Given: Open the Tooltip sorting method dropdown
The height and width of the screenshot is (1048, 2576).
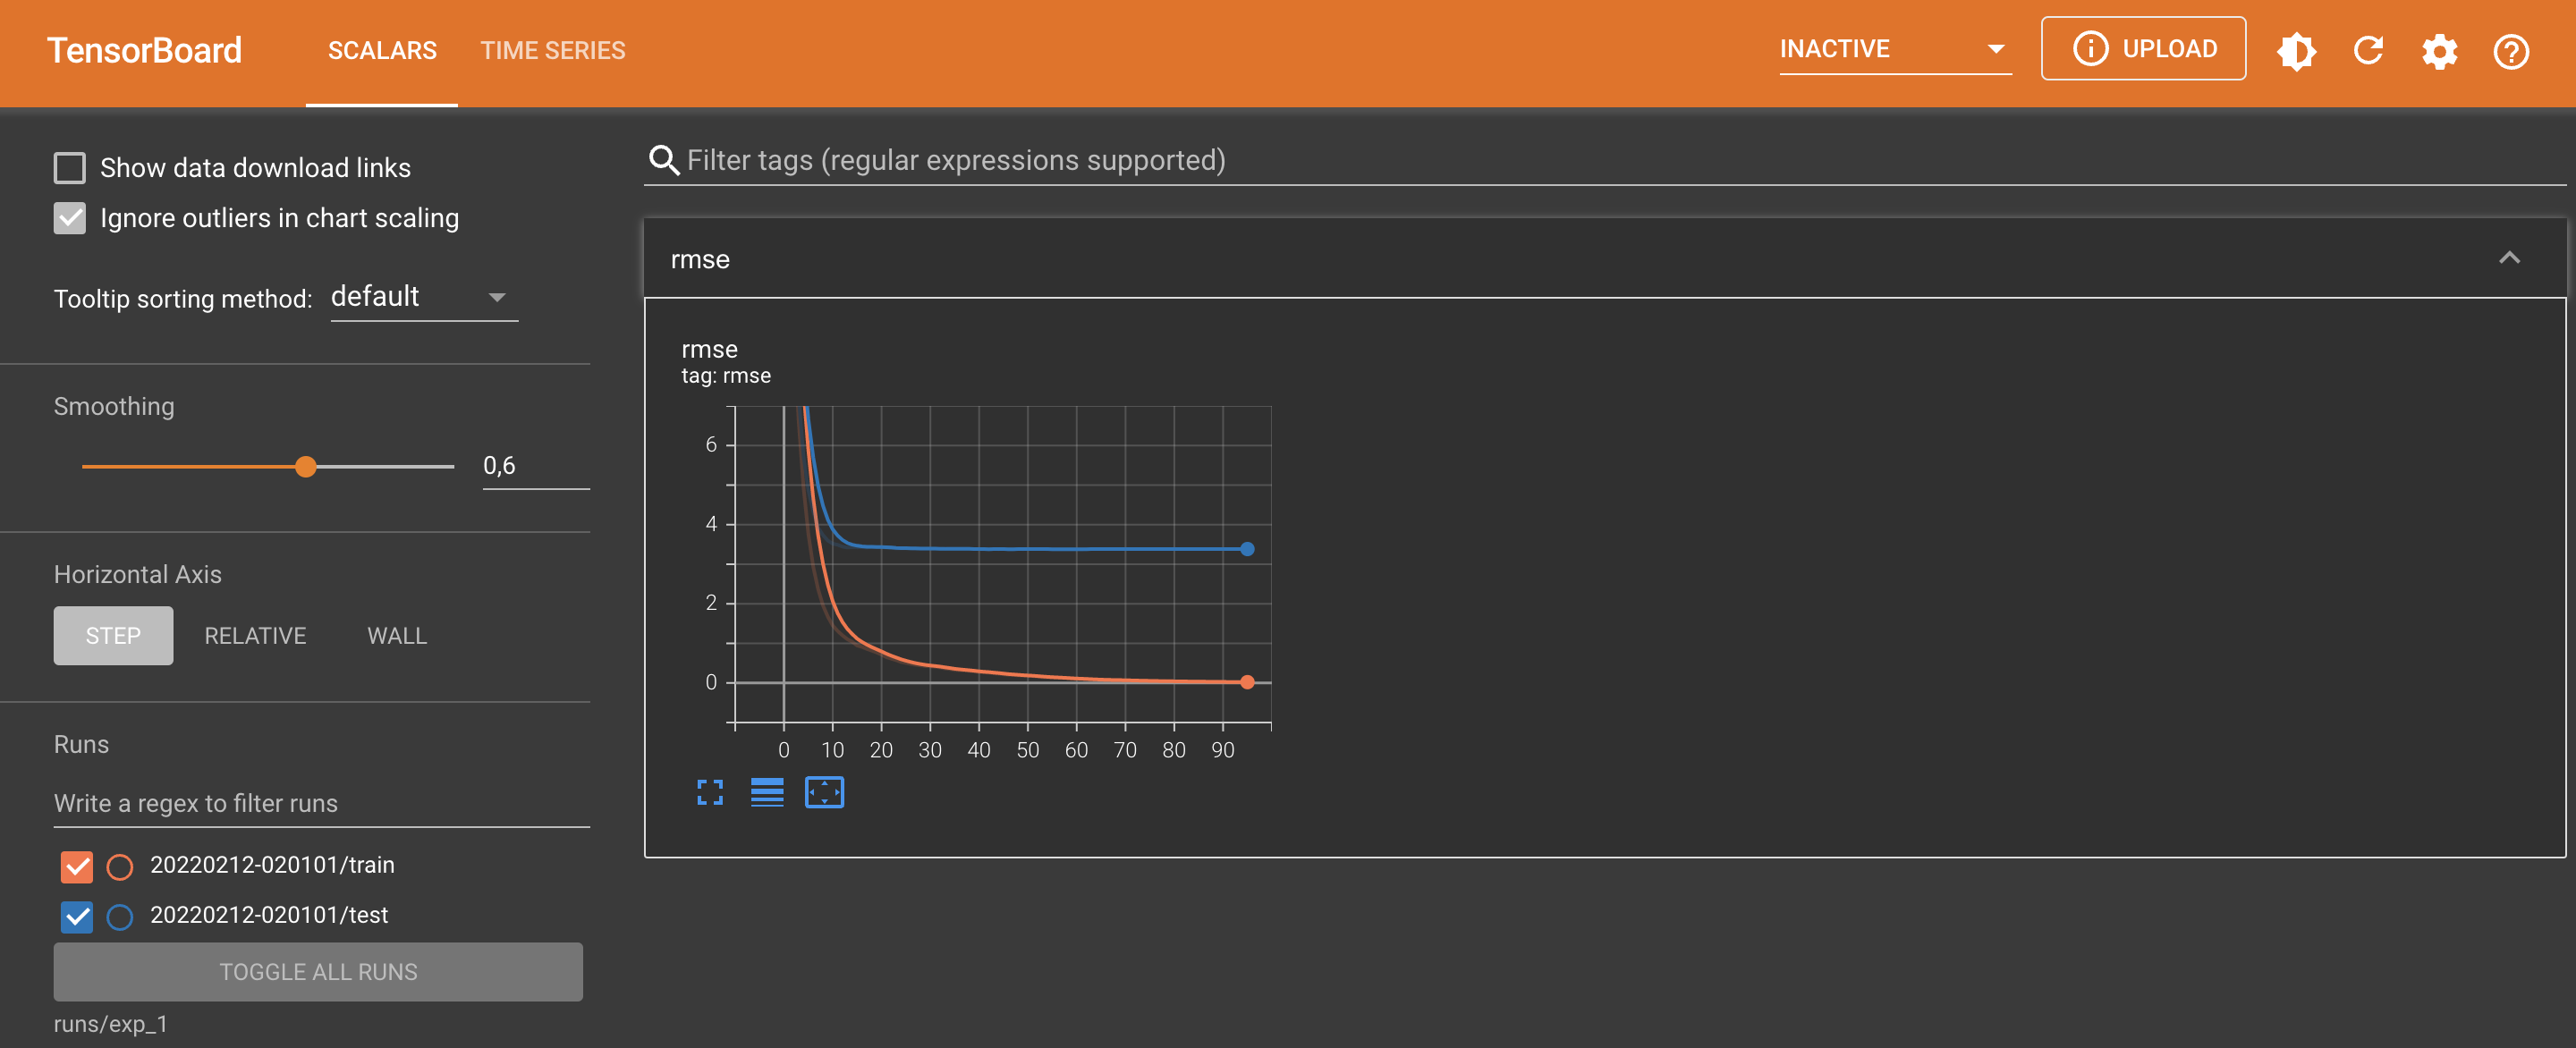Looking at the screenshot, I should point(423,296).
